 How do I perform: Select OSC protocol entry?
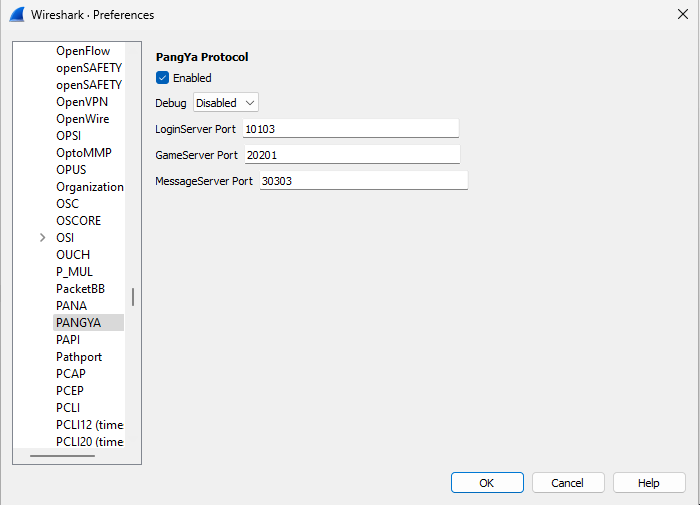pyautogui.click(x=67, y=204)
